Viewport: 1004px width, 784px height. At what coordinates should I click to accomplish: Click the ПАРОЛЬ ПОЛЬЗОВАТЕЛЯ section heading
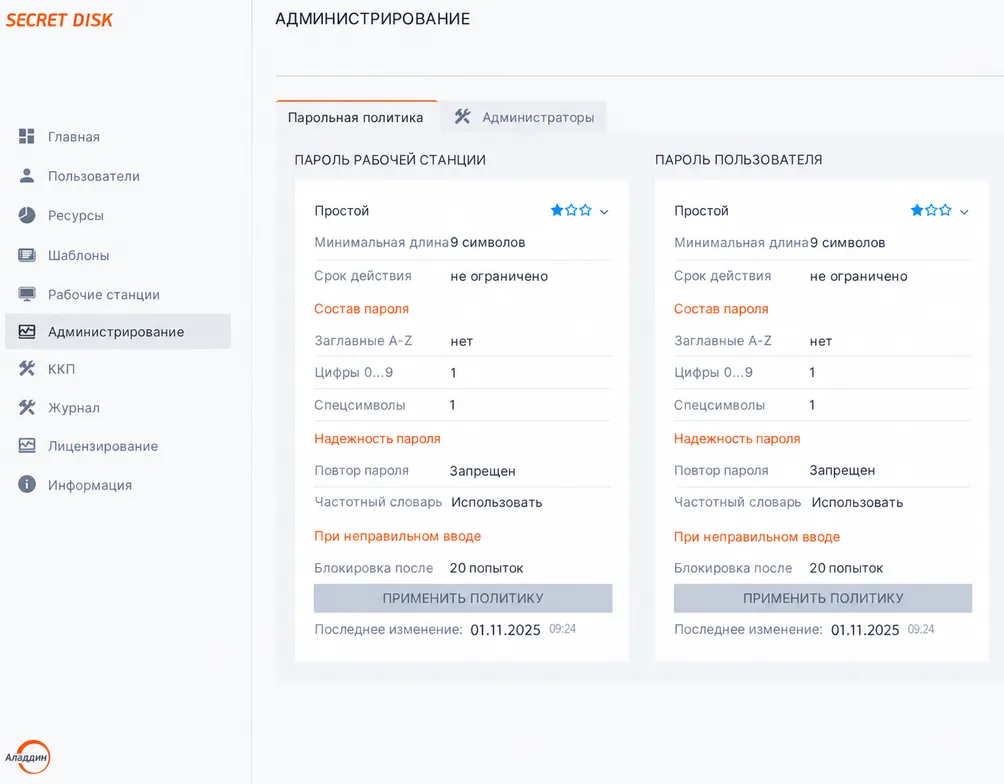738,159
